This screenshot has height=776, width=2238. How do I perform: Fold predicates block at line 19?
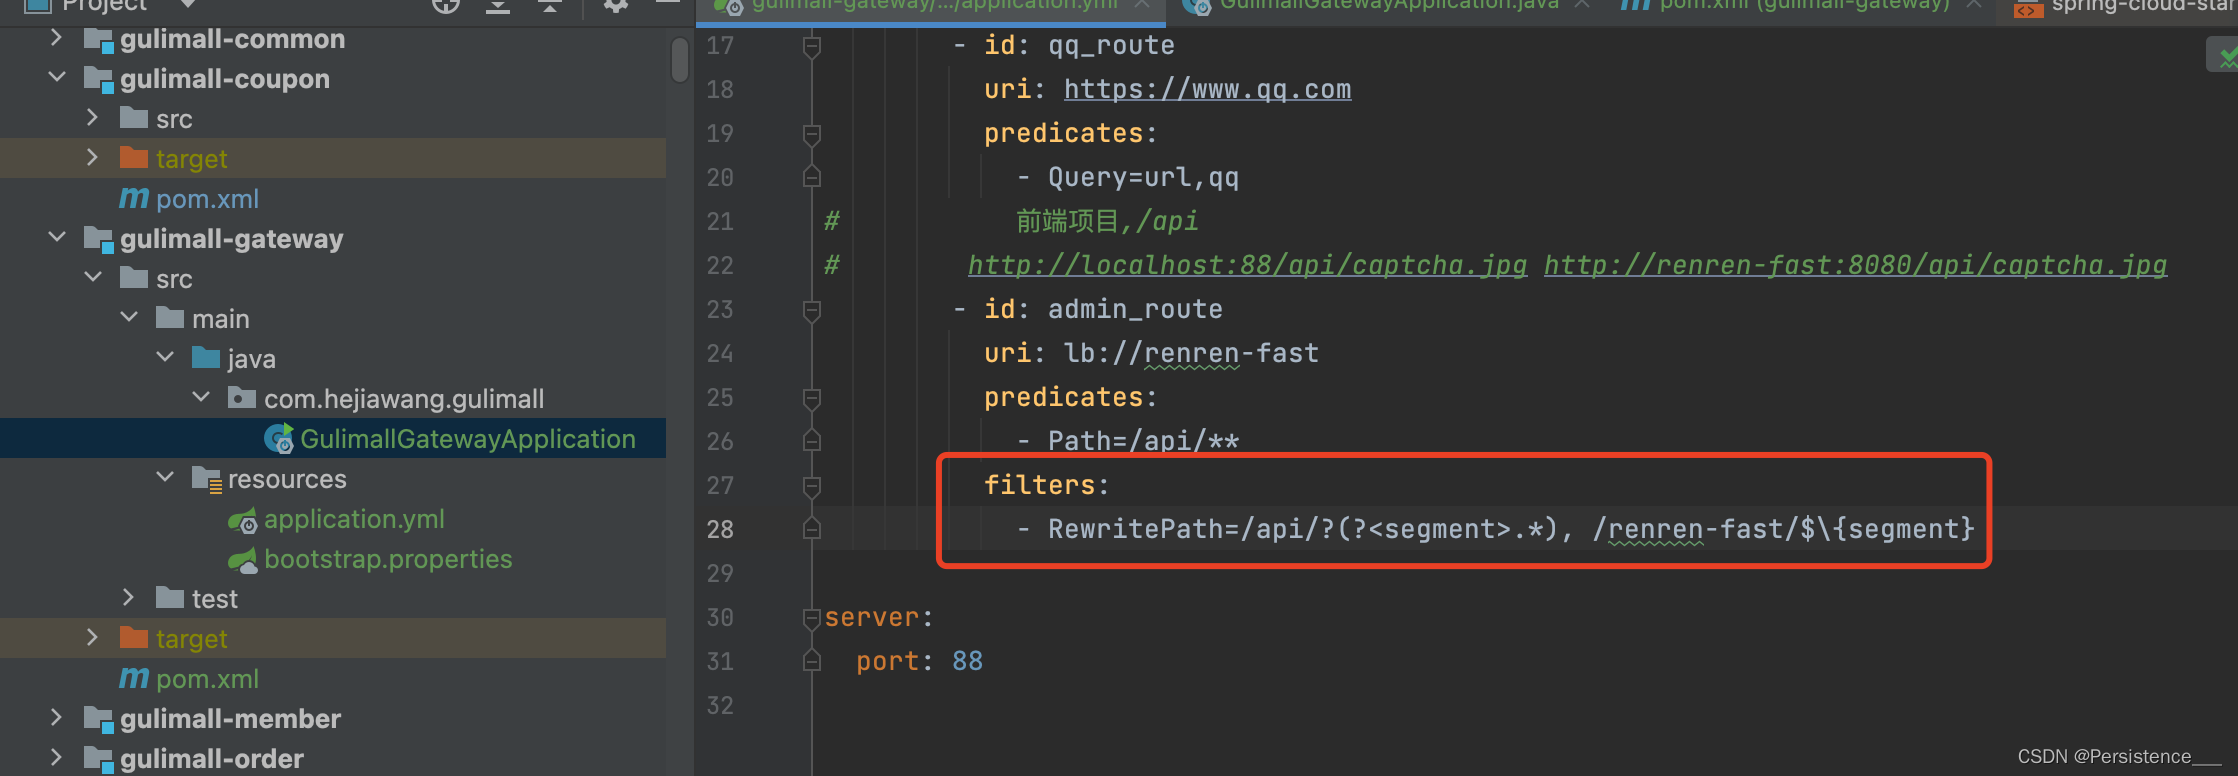[x=812, y=134]
